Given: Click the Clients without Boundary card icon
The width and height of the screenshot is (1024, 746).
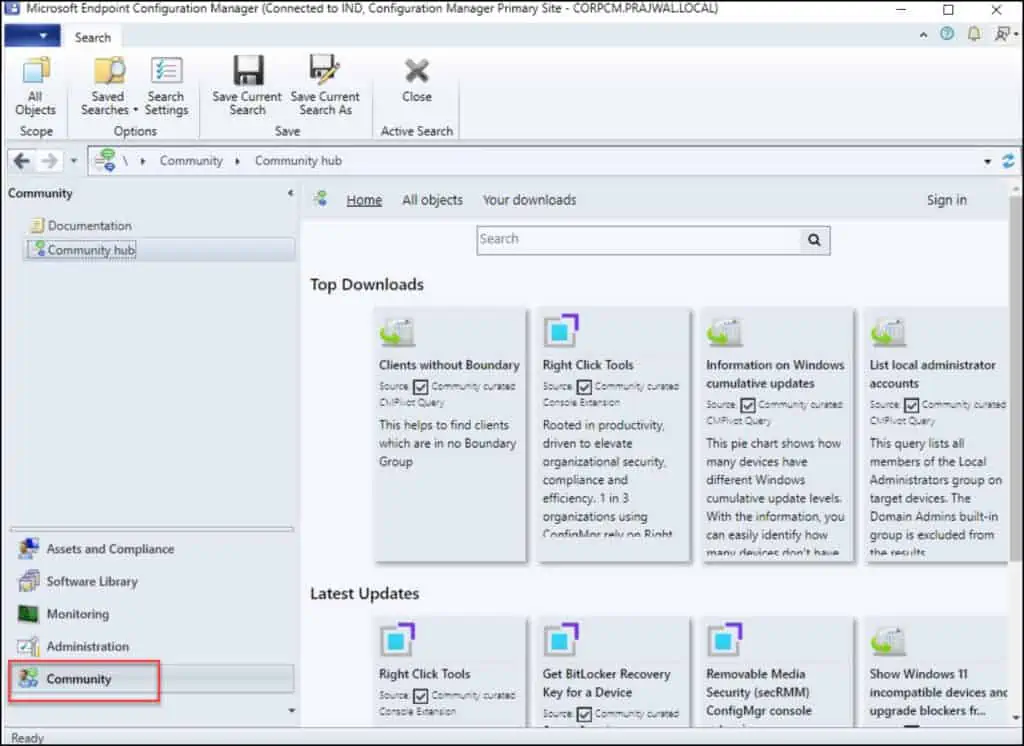Looking at the screenshot, I should [x=397, y=332].
